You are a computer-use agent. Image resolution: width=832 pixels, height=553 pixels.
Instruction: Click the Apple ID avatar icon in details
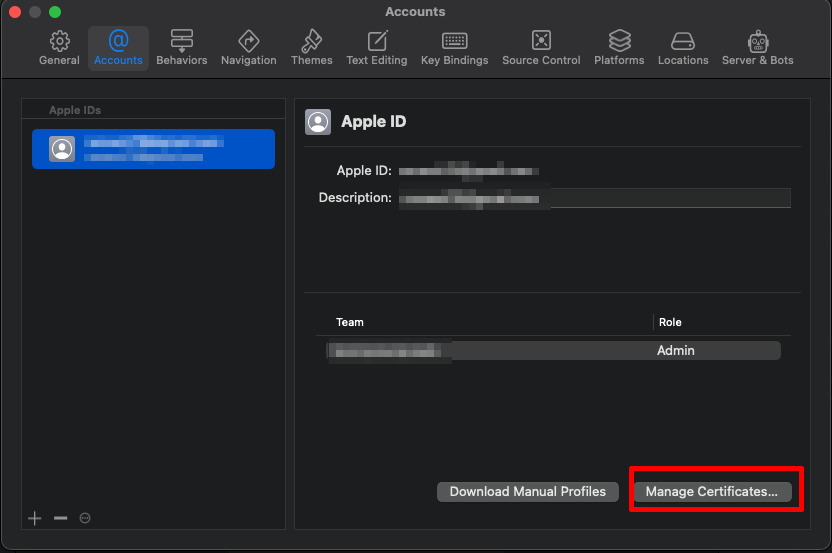[318, 122]
